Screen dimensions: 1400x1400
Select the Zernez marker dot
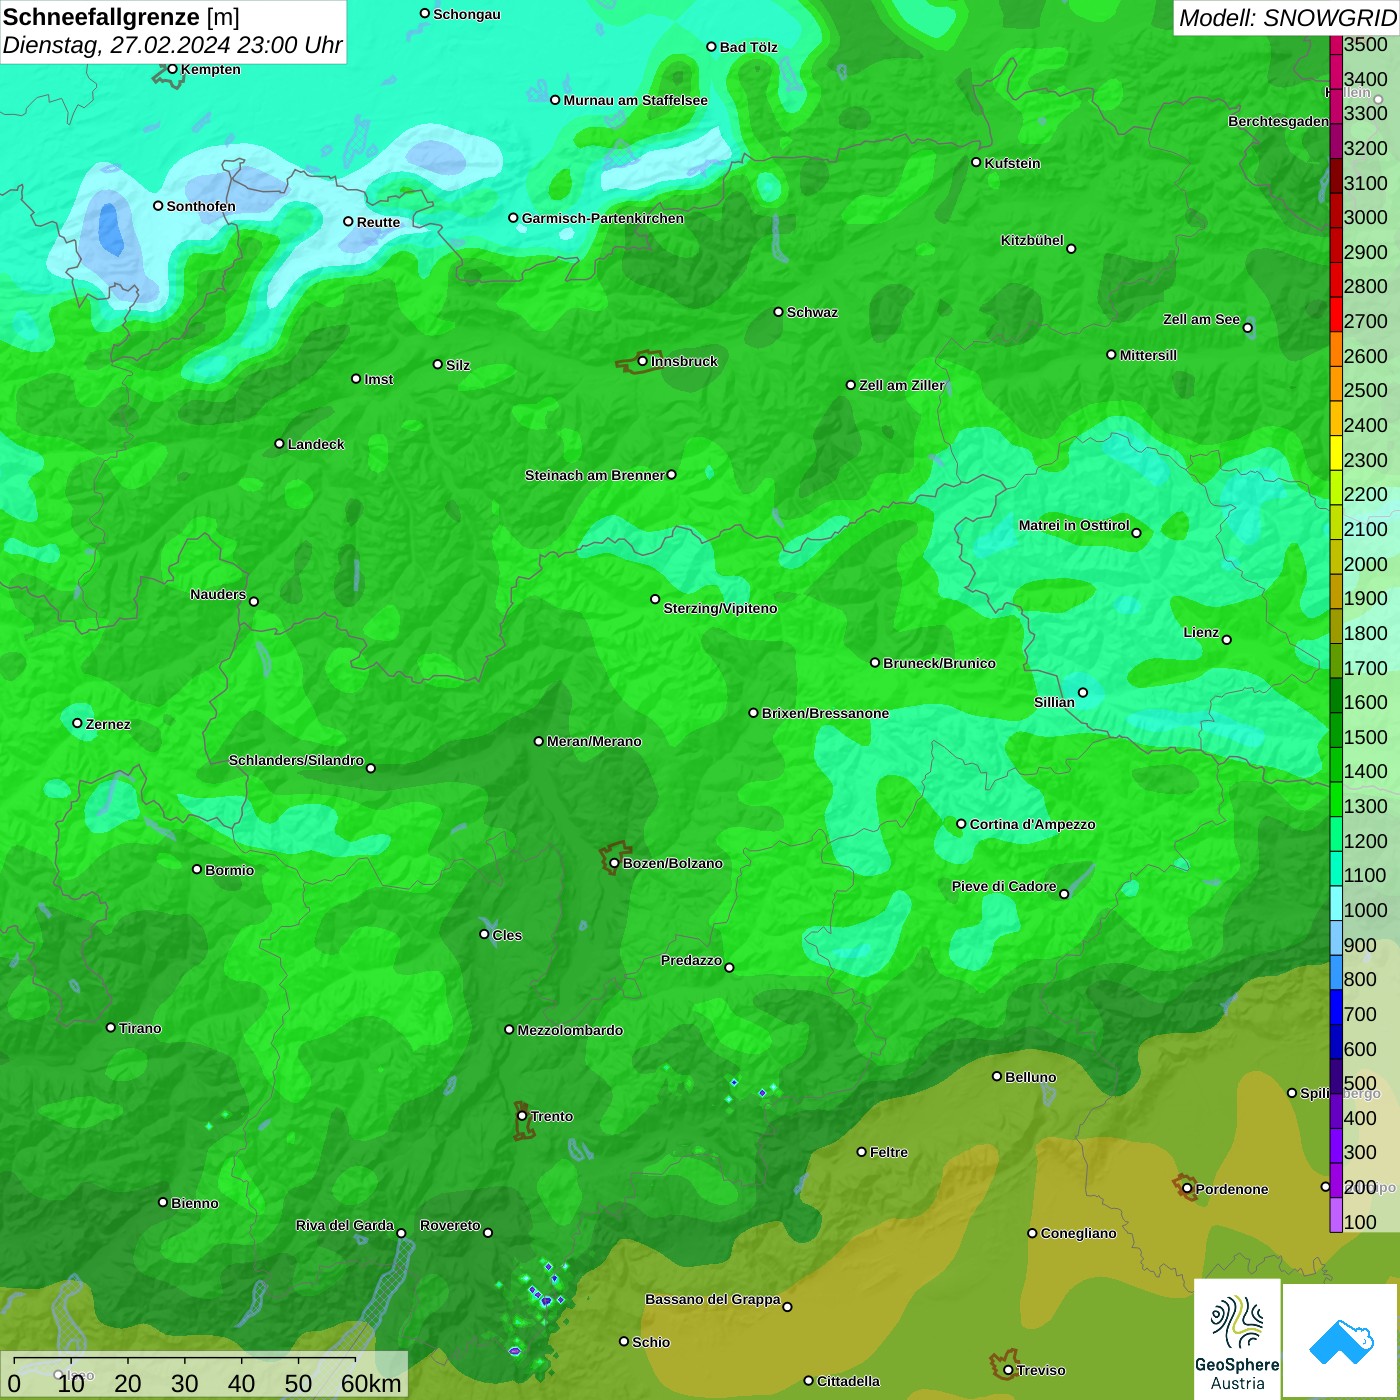tap(77, 723)
